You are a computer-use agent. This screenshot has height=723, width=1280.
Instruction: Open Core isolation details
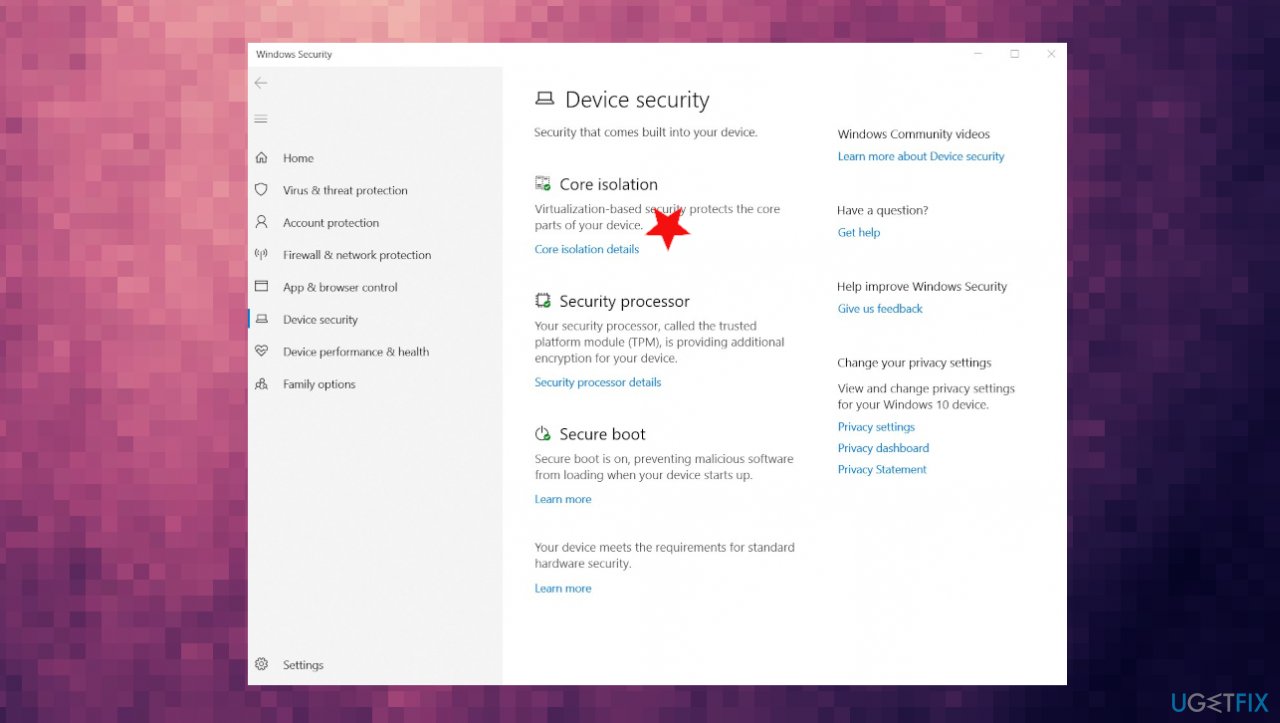587,249
